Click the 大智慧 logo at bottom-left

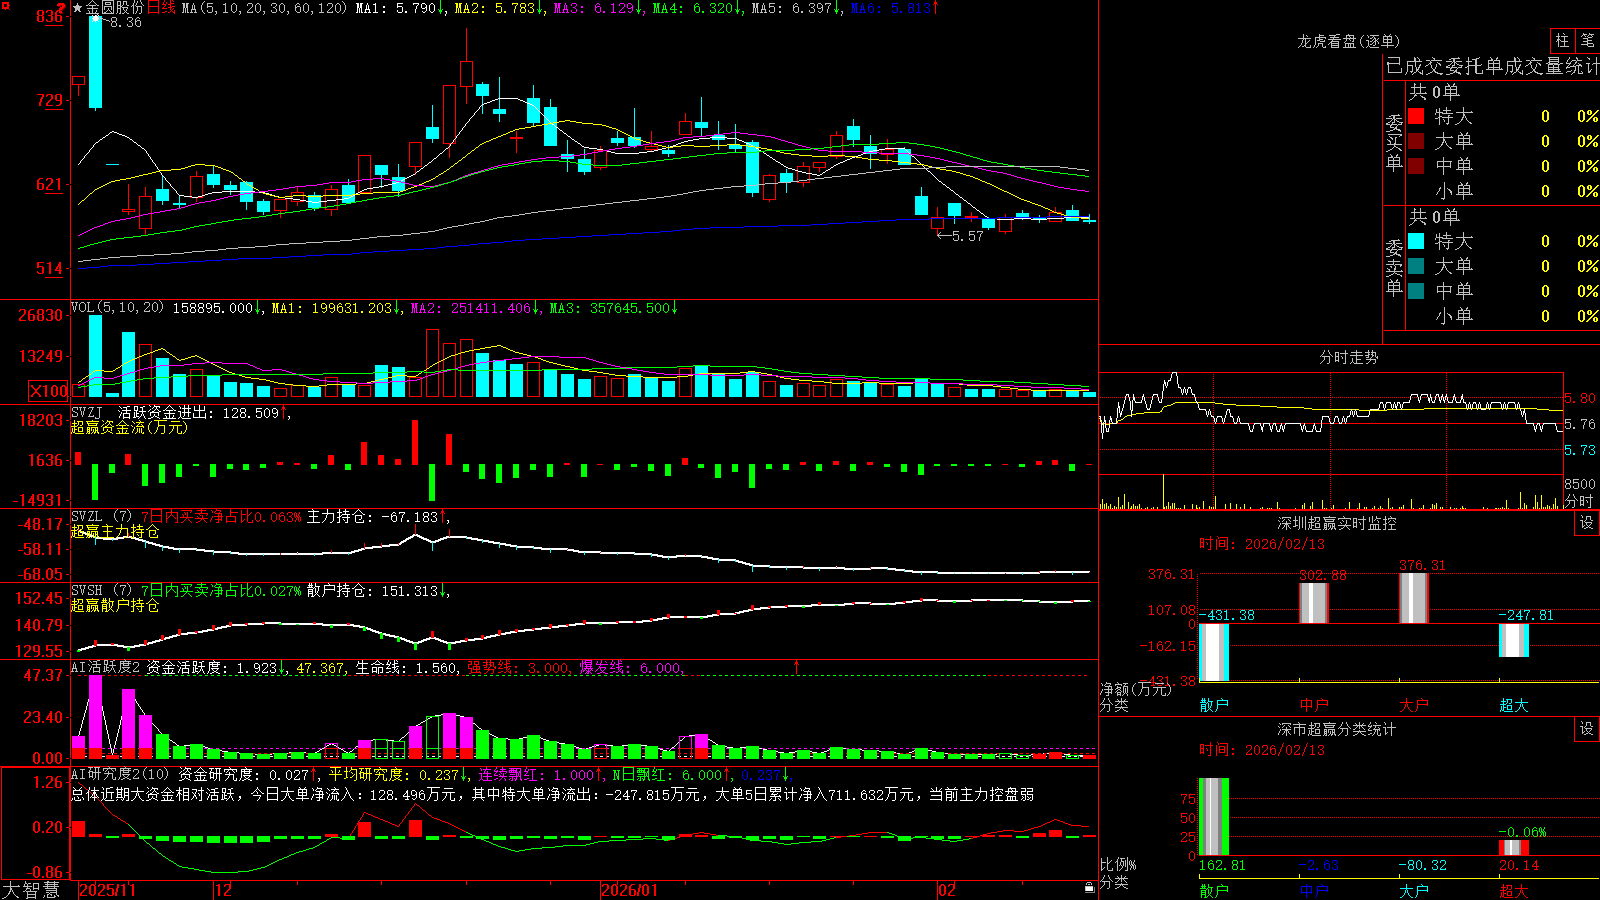point(31,890)
